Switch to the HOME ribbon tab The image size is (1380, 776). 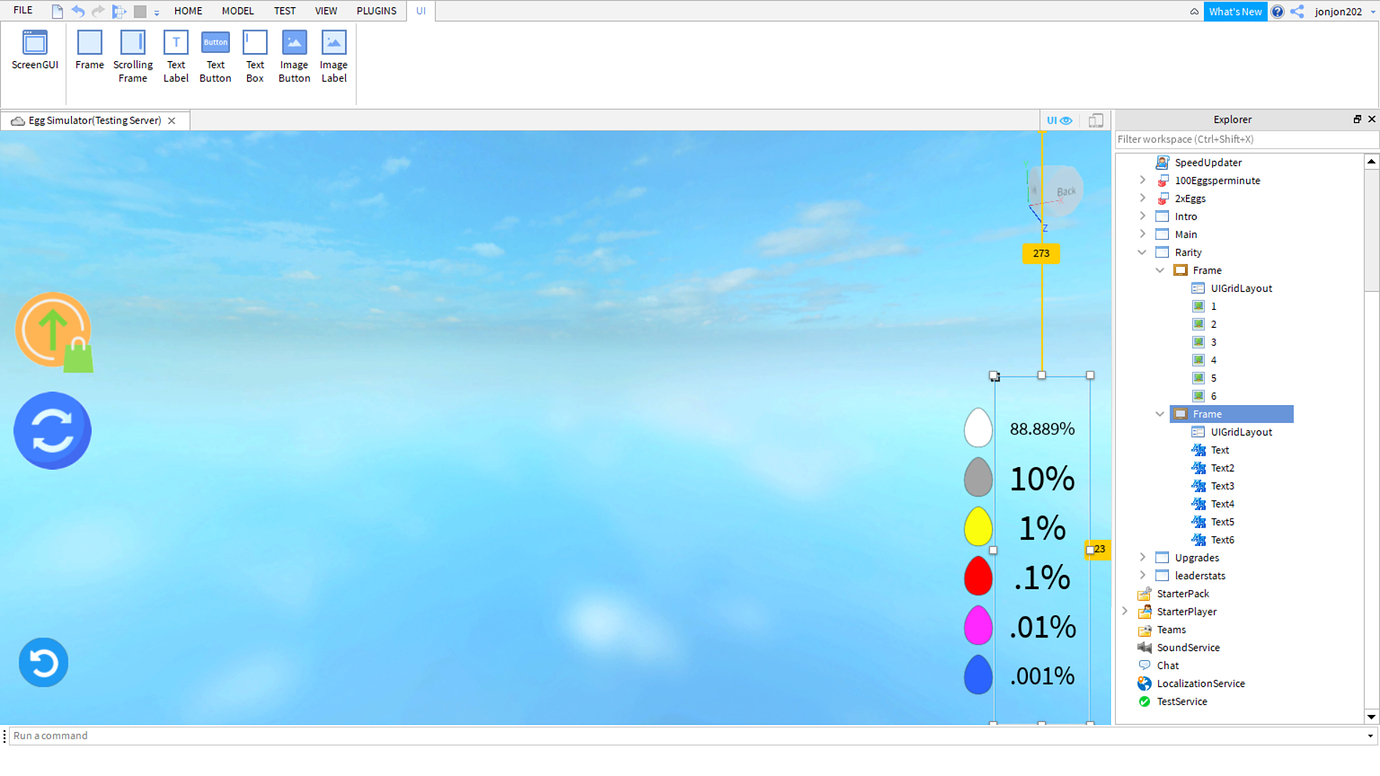click(x=188, y=11)
